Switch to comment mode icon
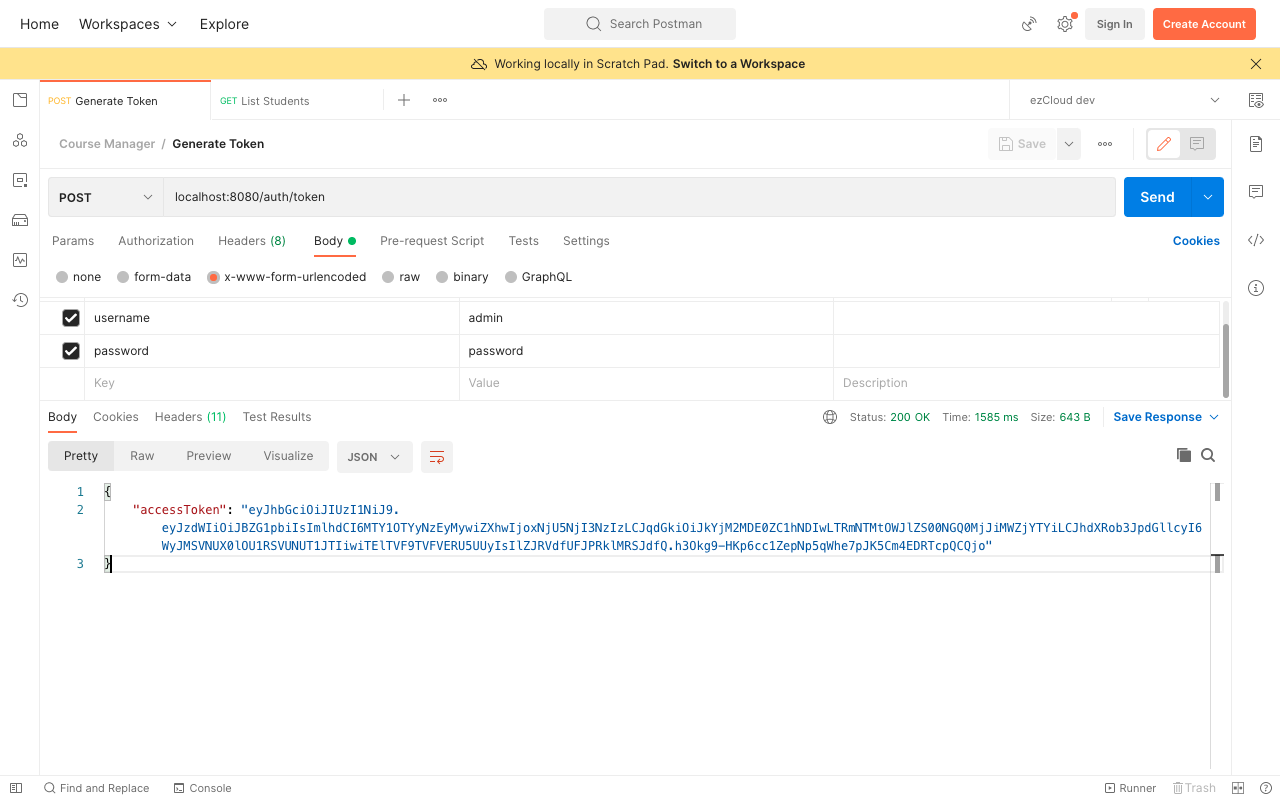Viewport: 1280px width, 800px height. point(1197,144)
